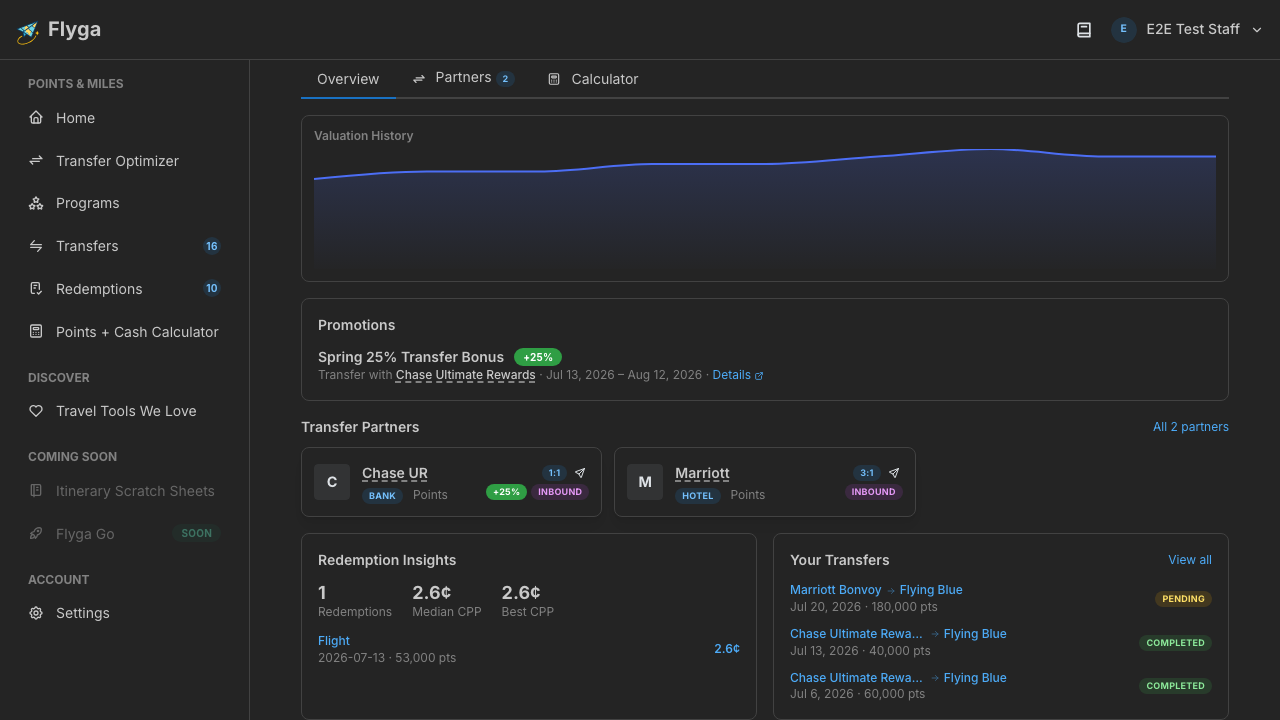Viewport: 1280px width, 720px height.
Task: Switch to the Partners tab
Action: point(463,78)
